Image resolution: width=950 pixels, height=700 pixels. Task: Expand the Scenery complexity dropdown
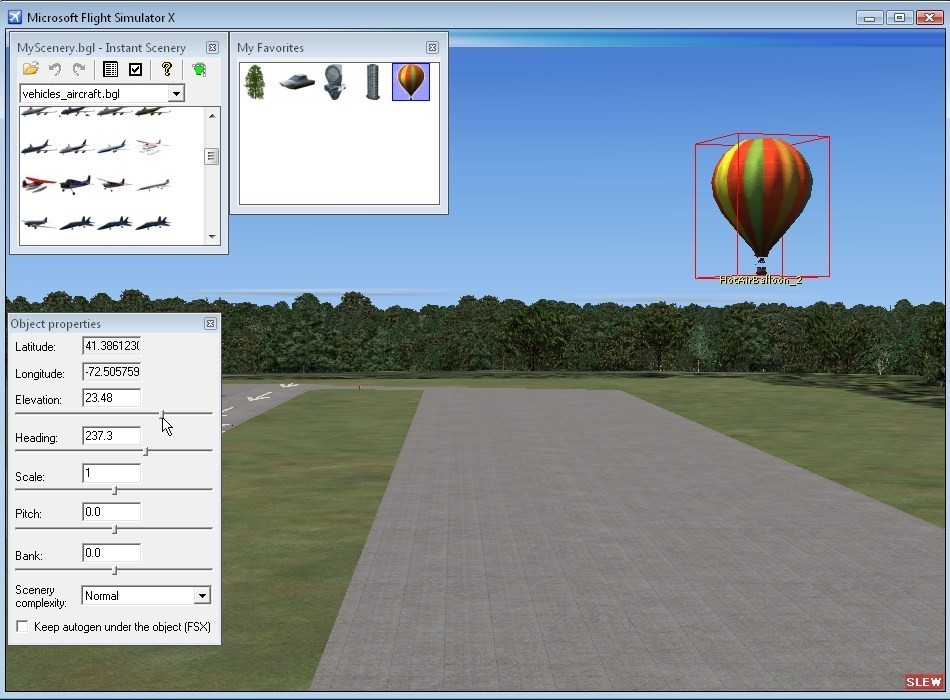[x=202, y=596]
